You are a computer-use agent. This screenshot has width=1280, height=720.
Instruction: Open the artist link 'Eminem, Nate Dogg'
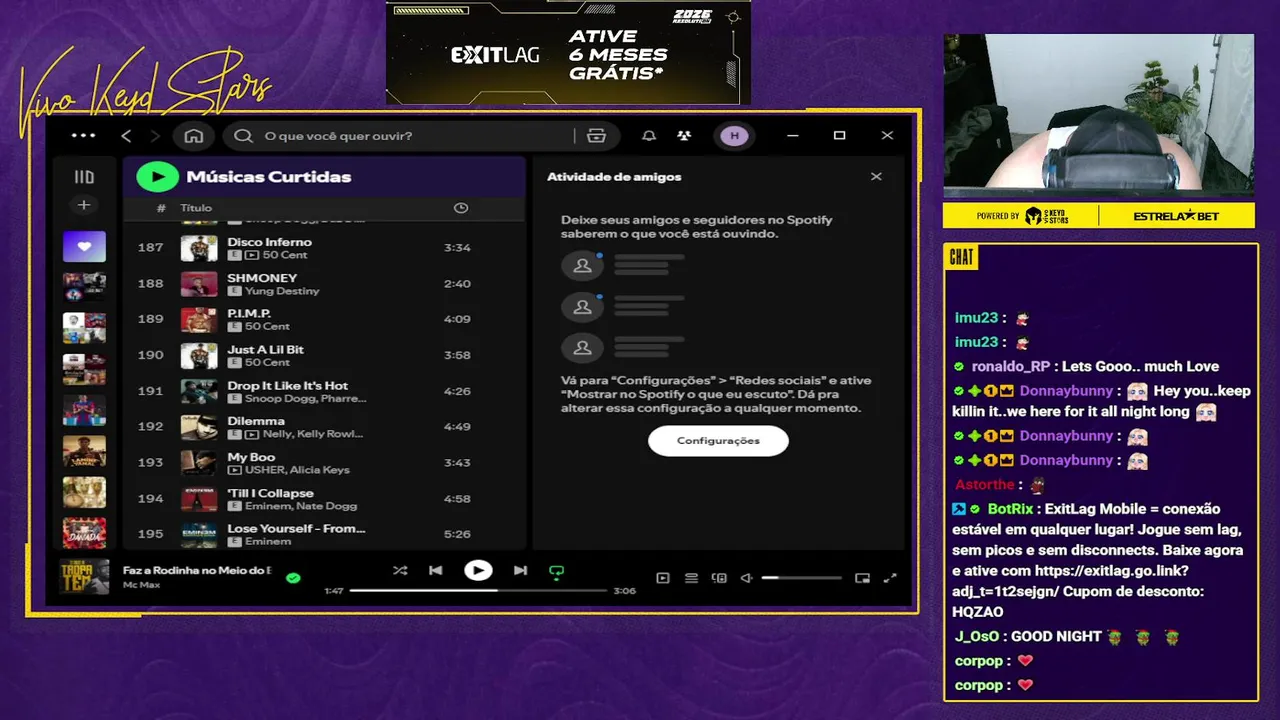301,506
